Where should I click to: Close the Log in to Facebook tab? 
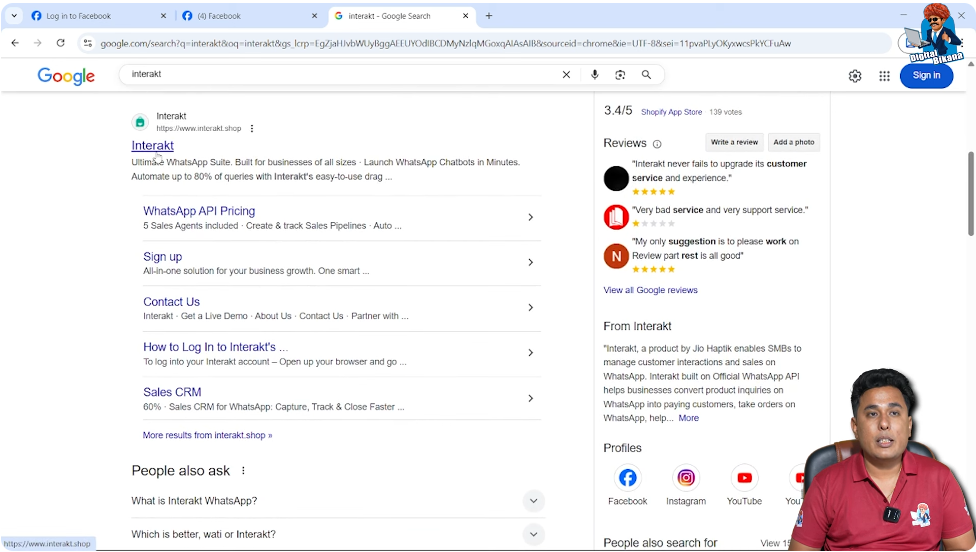pos(163,16)
